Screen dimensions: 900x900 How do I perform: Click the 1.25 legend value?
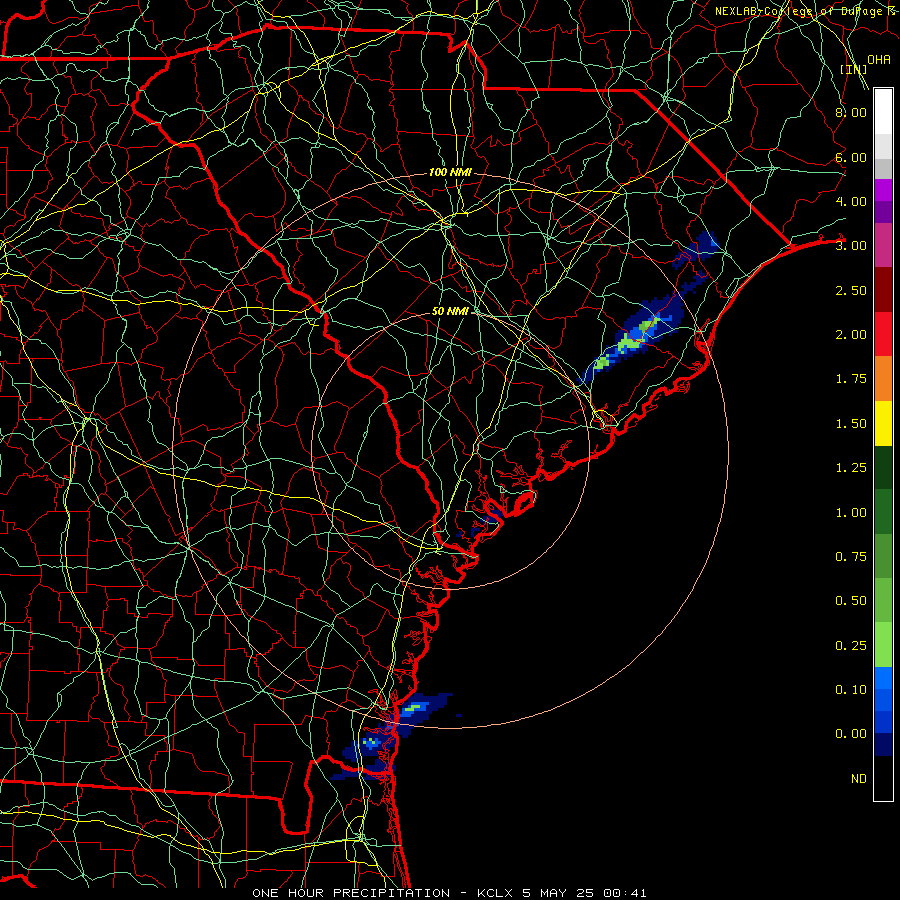[x=851, y=468]
